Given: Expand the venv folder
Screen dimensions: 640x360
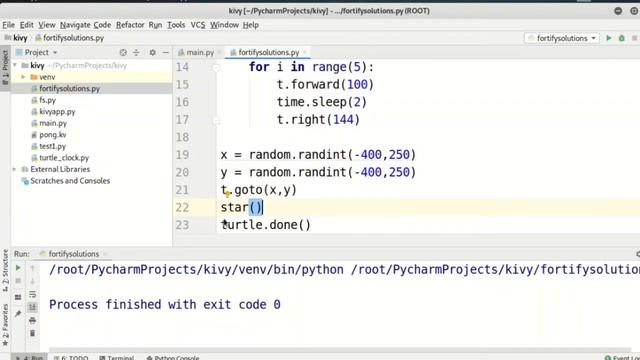Looking at the screenshot, I should point(23,77).
